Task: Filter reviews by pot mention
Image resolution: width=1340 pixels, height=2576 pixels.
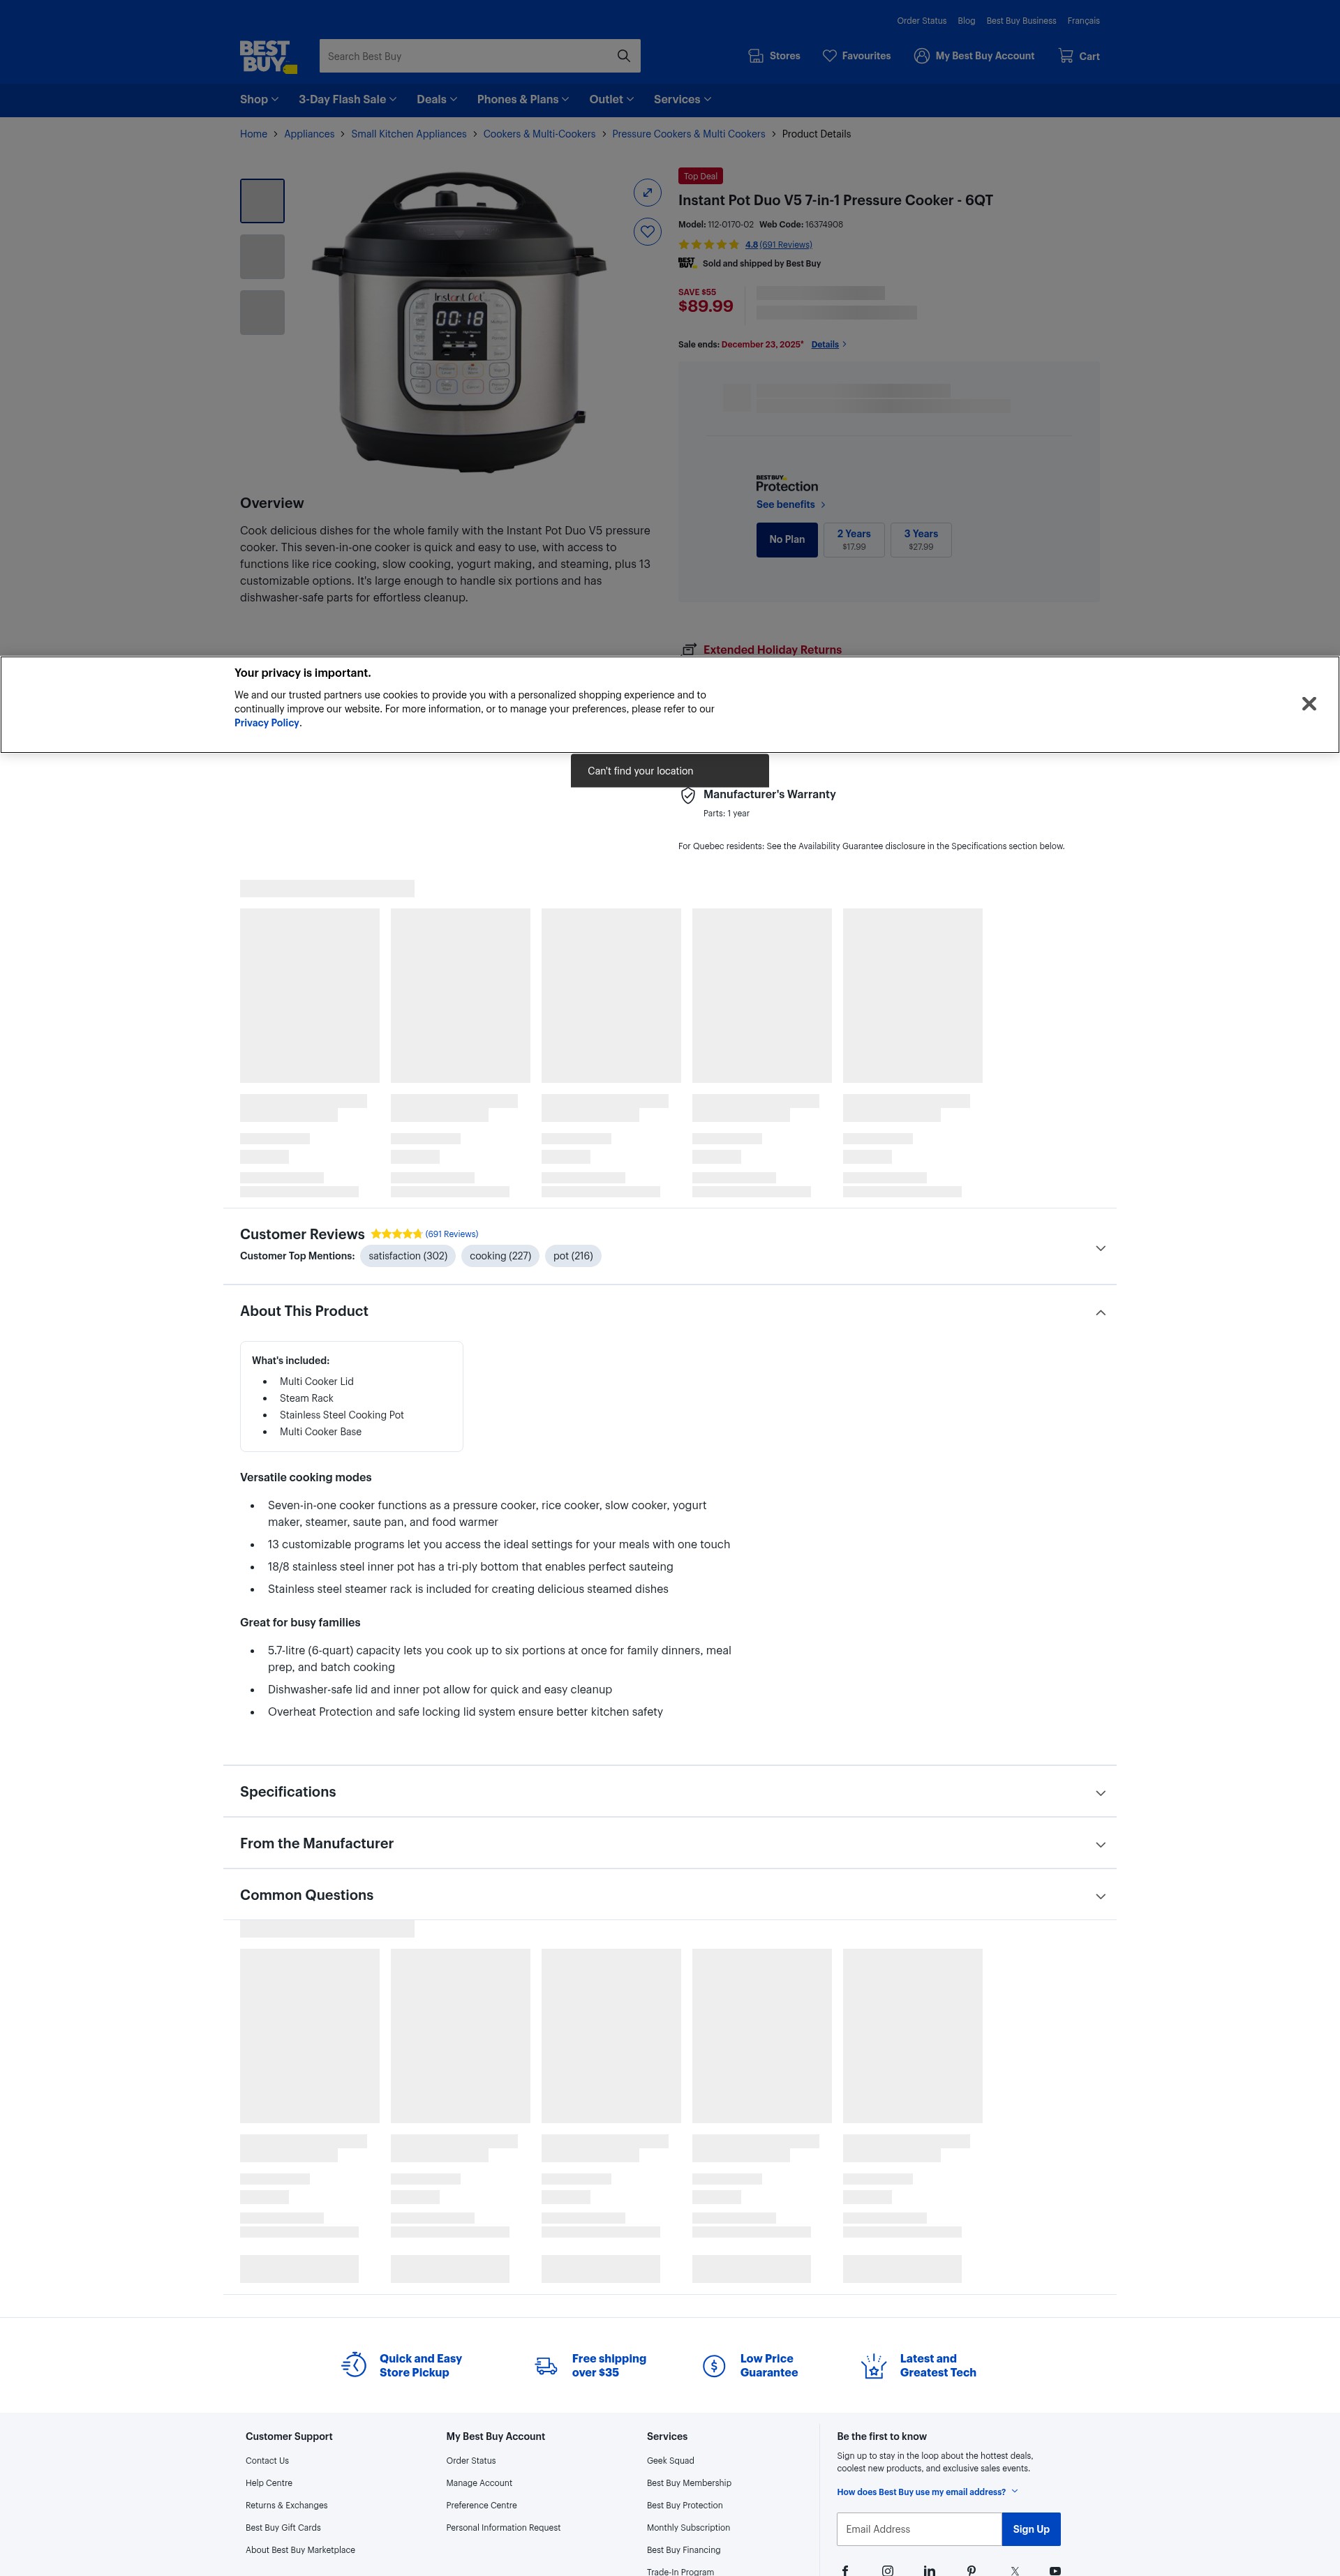Action: [573, 1256]
